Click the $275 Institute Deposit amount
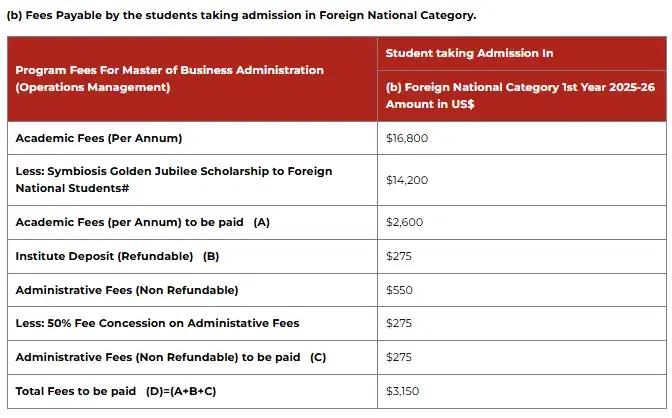Viewport: 672px width, 418px height. pos(398,256)
